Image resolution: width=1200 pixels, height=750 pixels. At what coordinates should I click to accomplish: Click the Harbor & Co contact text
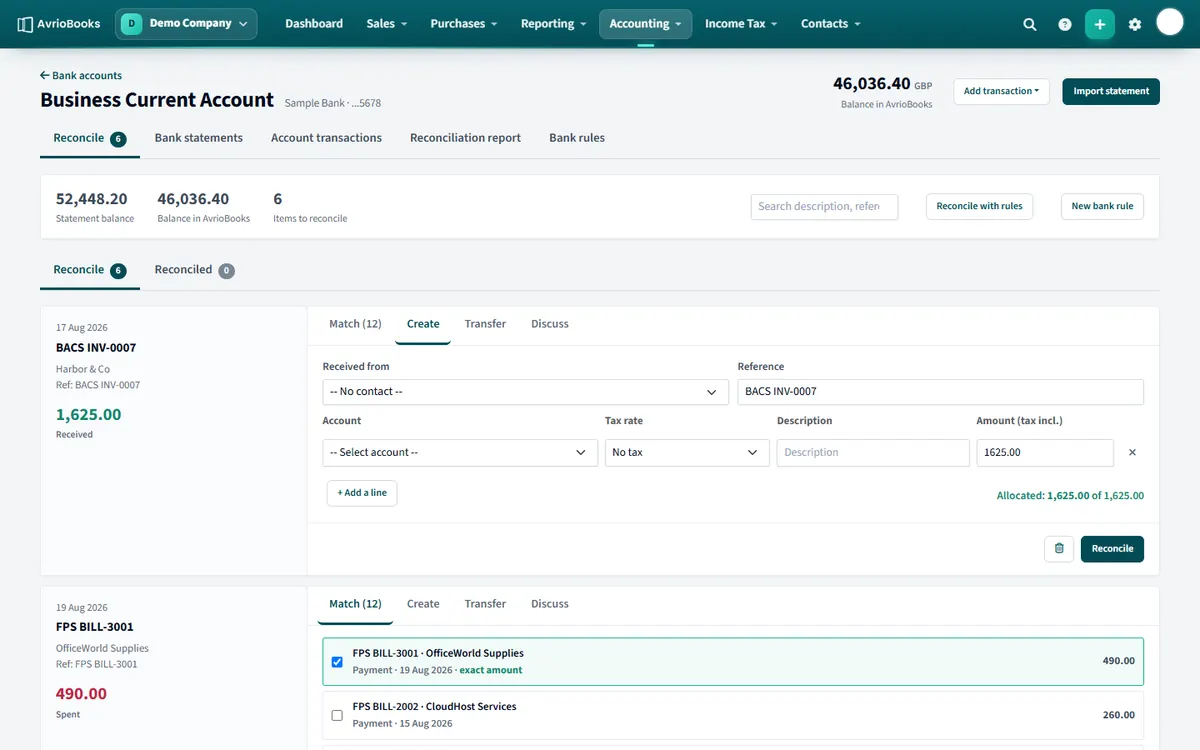[83, 369]
